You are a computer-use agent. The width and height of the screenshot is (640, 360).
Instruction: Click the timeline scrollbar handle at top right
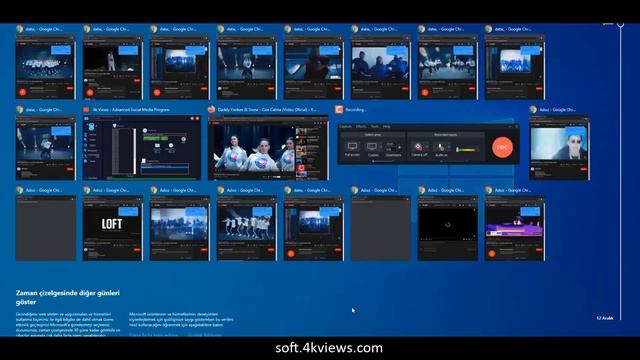click(x=620, y=25)
